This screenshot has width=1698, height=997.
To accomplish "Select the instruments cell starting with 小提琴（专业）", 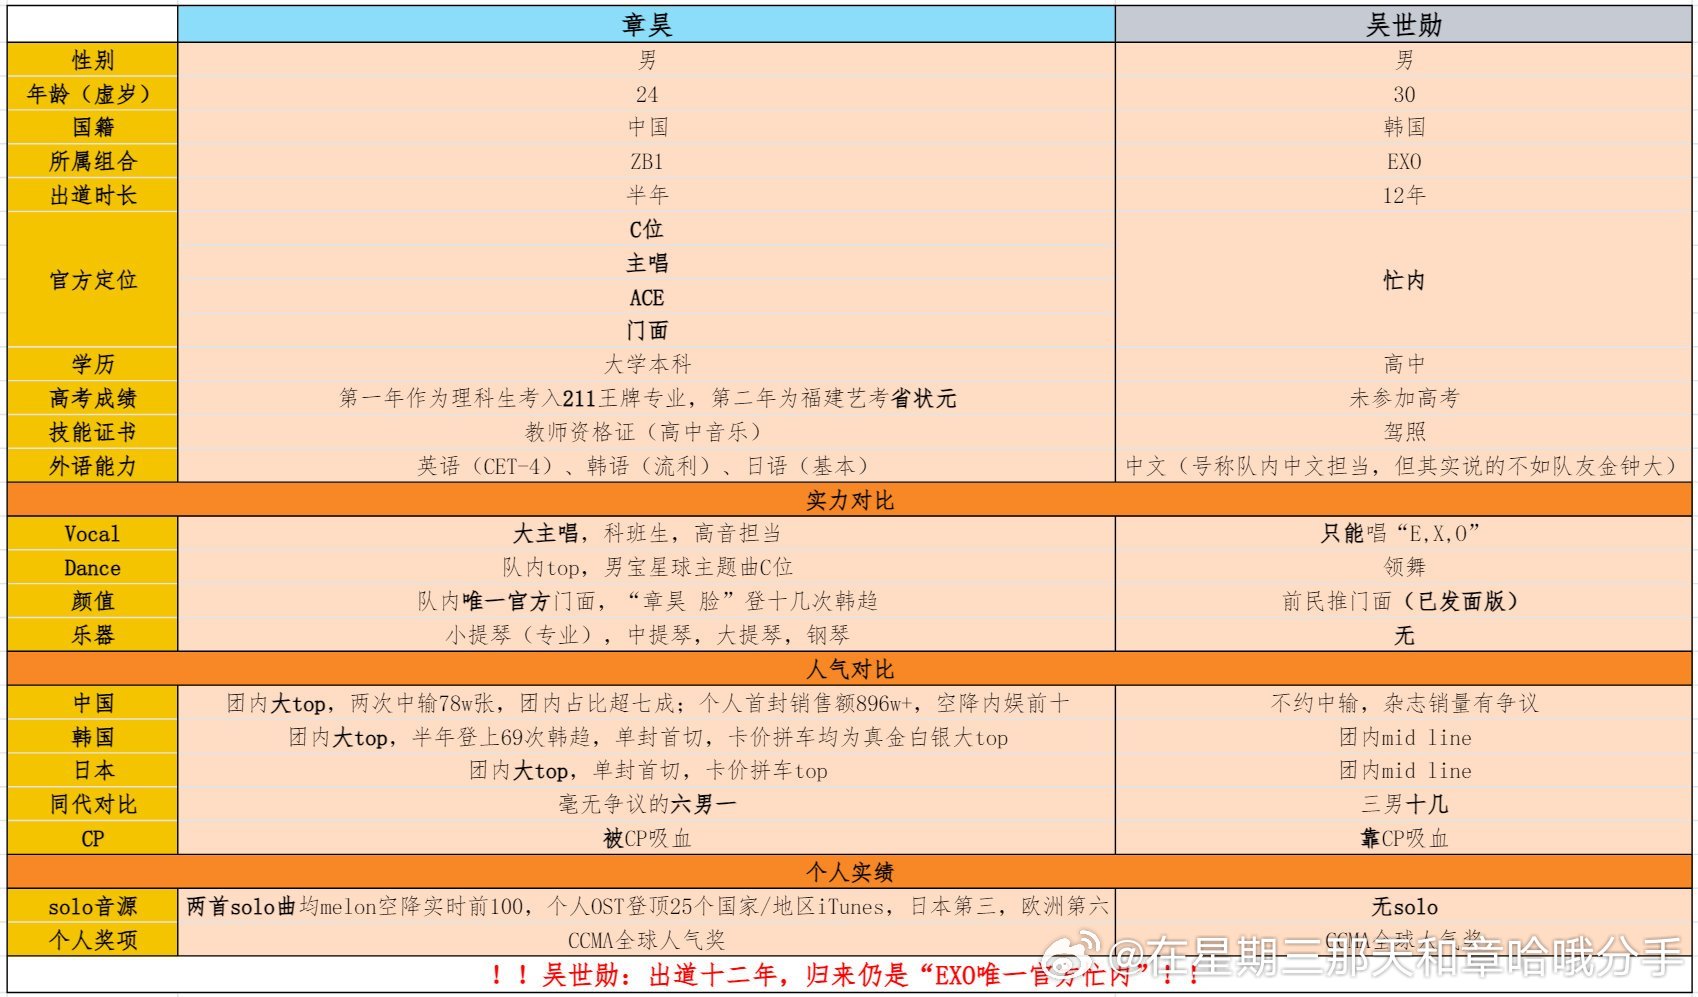I will click(646, 635).
